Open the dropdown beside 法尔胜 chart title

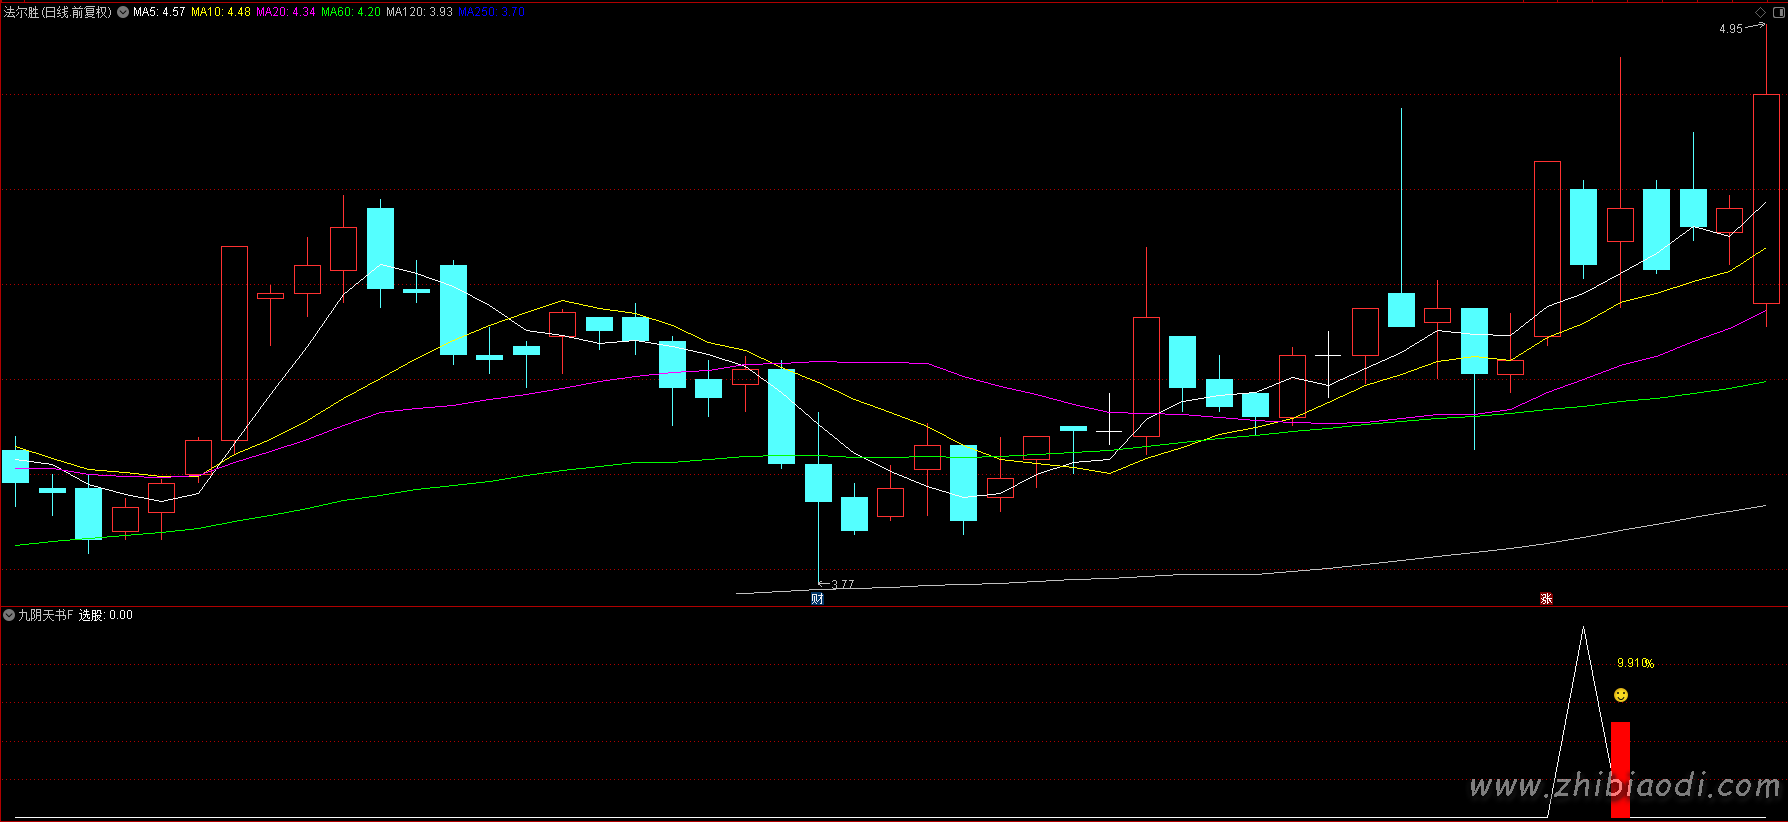point(123,12)
